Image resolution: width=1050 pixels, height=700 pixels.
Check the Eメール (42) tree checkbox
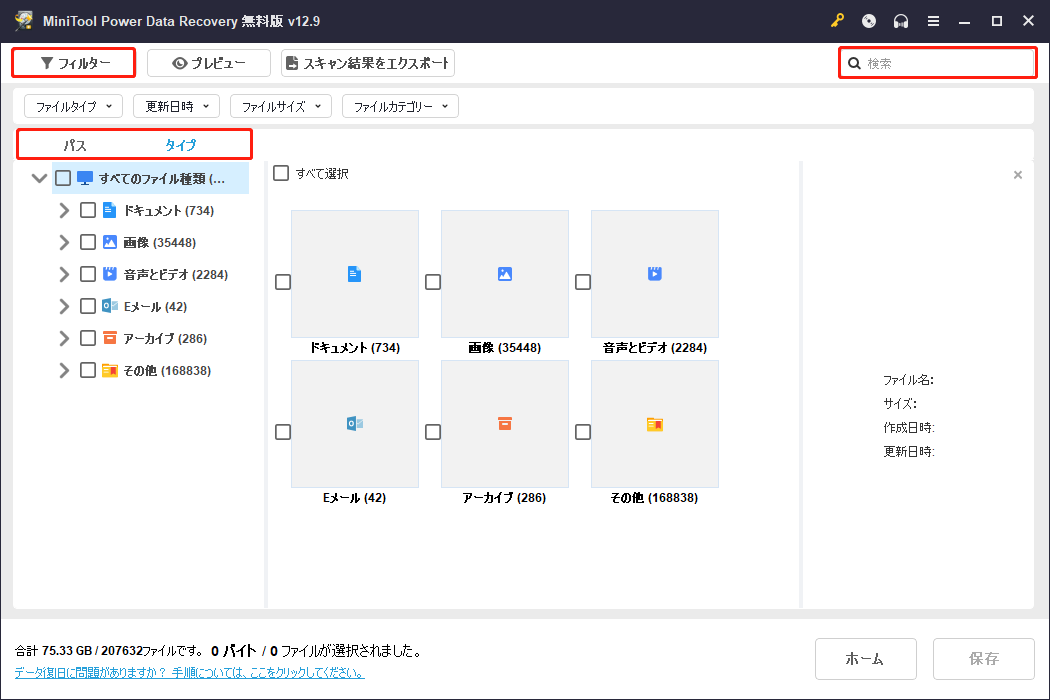coord(88,306)
